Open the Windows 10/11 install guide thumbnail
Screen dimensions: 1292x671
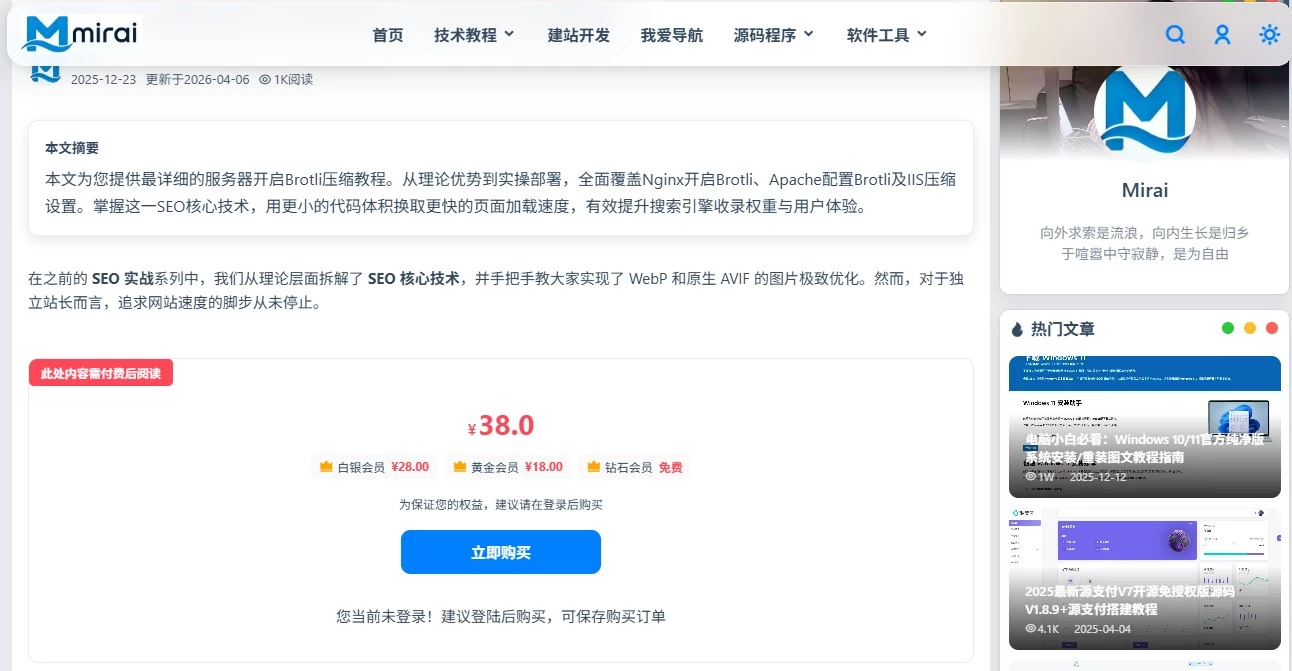1144,426
